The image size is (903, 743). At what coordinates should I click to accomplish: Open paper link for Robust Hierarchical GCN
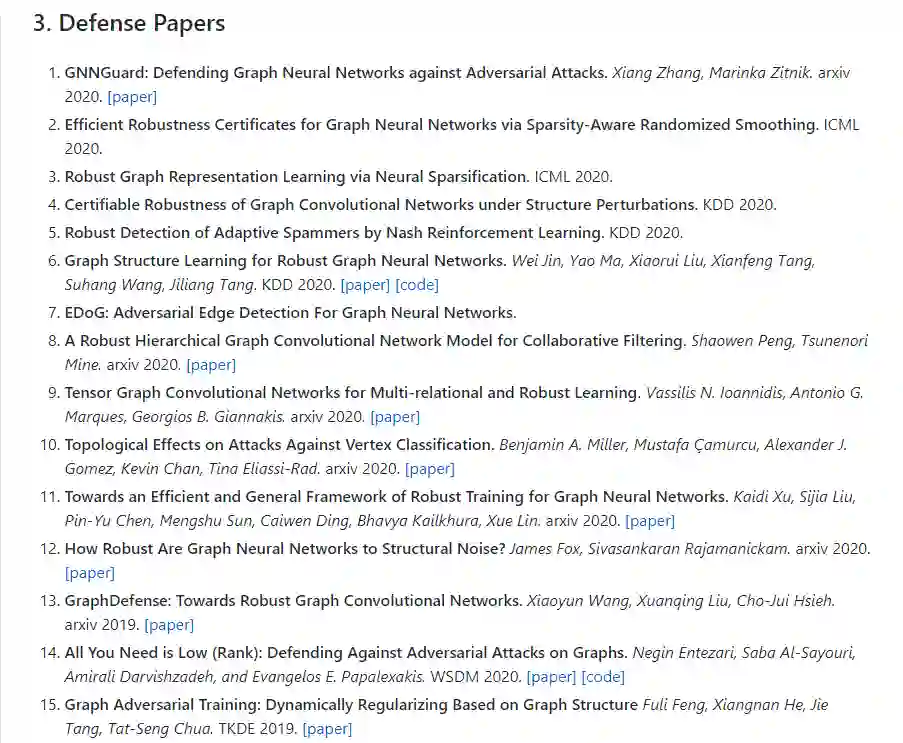tap(211, 365)
